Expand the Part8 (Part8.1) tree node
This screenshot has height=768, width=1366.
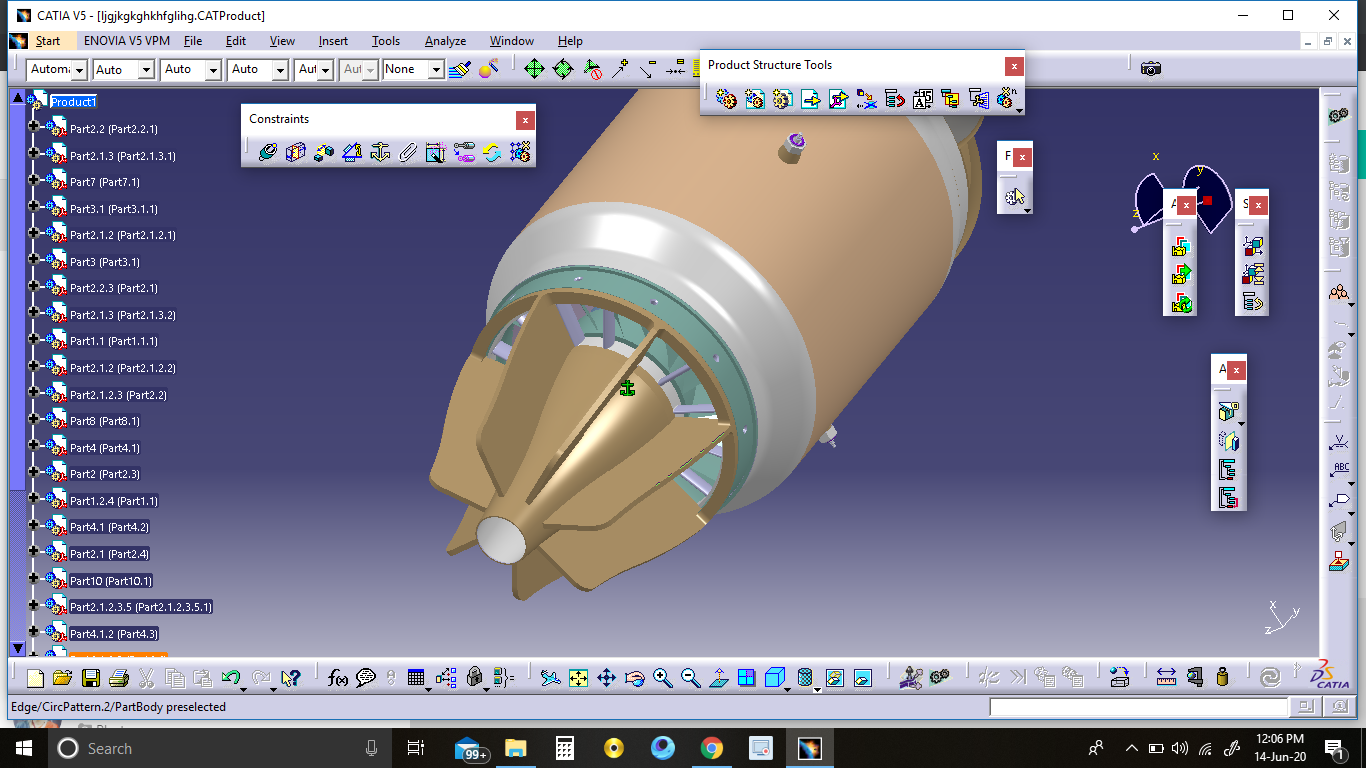tap(33, 420)
